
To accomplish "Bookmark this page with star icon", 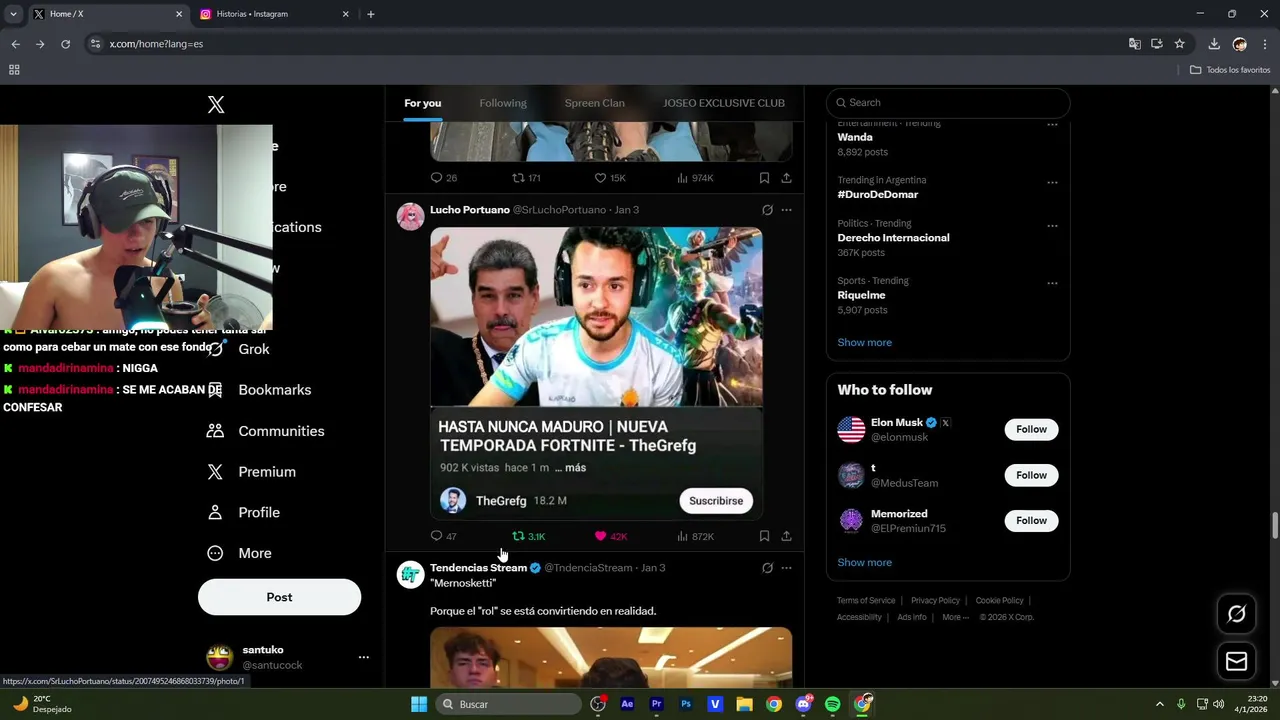I will point(1179,44).
